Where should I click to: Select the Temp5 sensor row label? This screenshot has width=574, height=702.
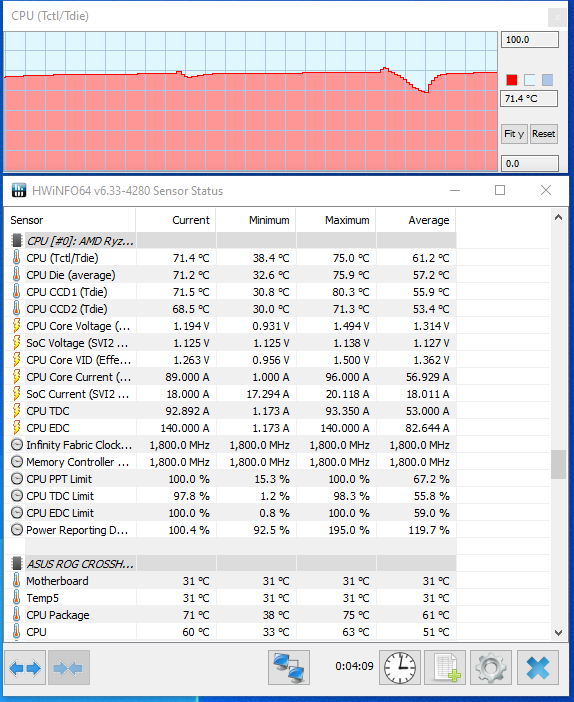[43, 598]
